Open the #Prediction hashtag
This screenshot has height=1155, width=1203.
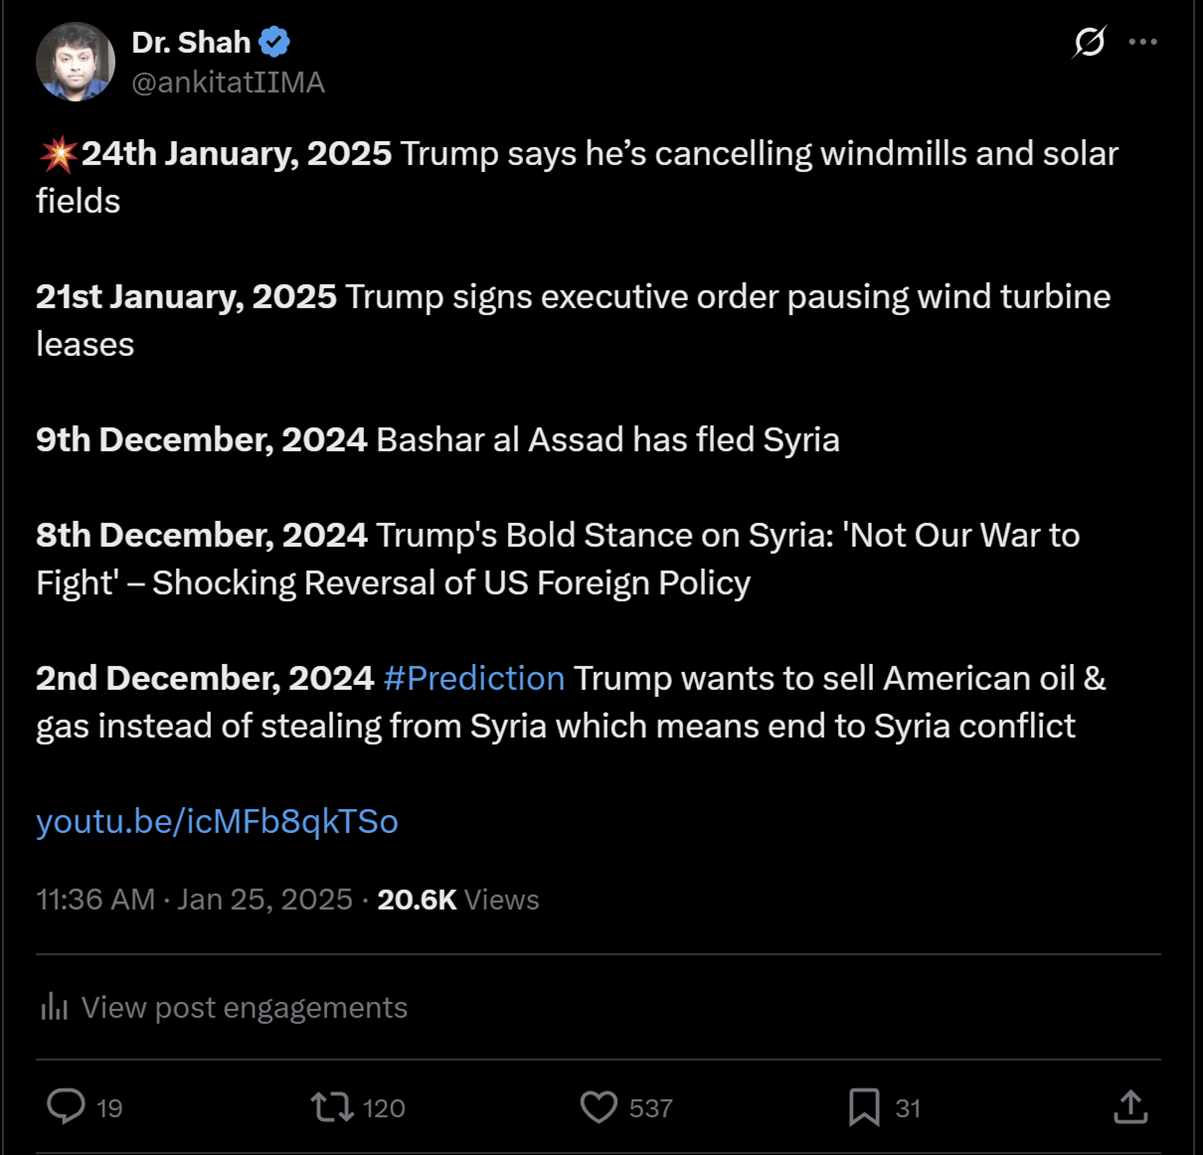(473, 678)
